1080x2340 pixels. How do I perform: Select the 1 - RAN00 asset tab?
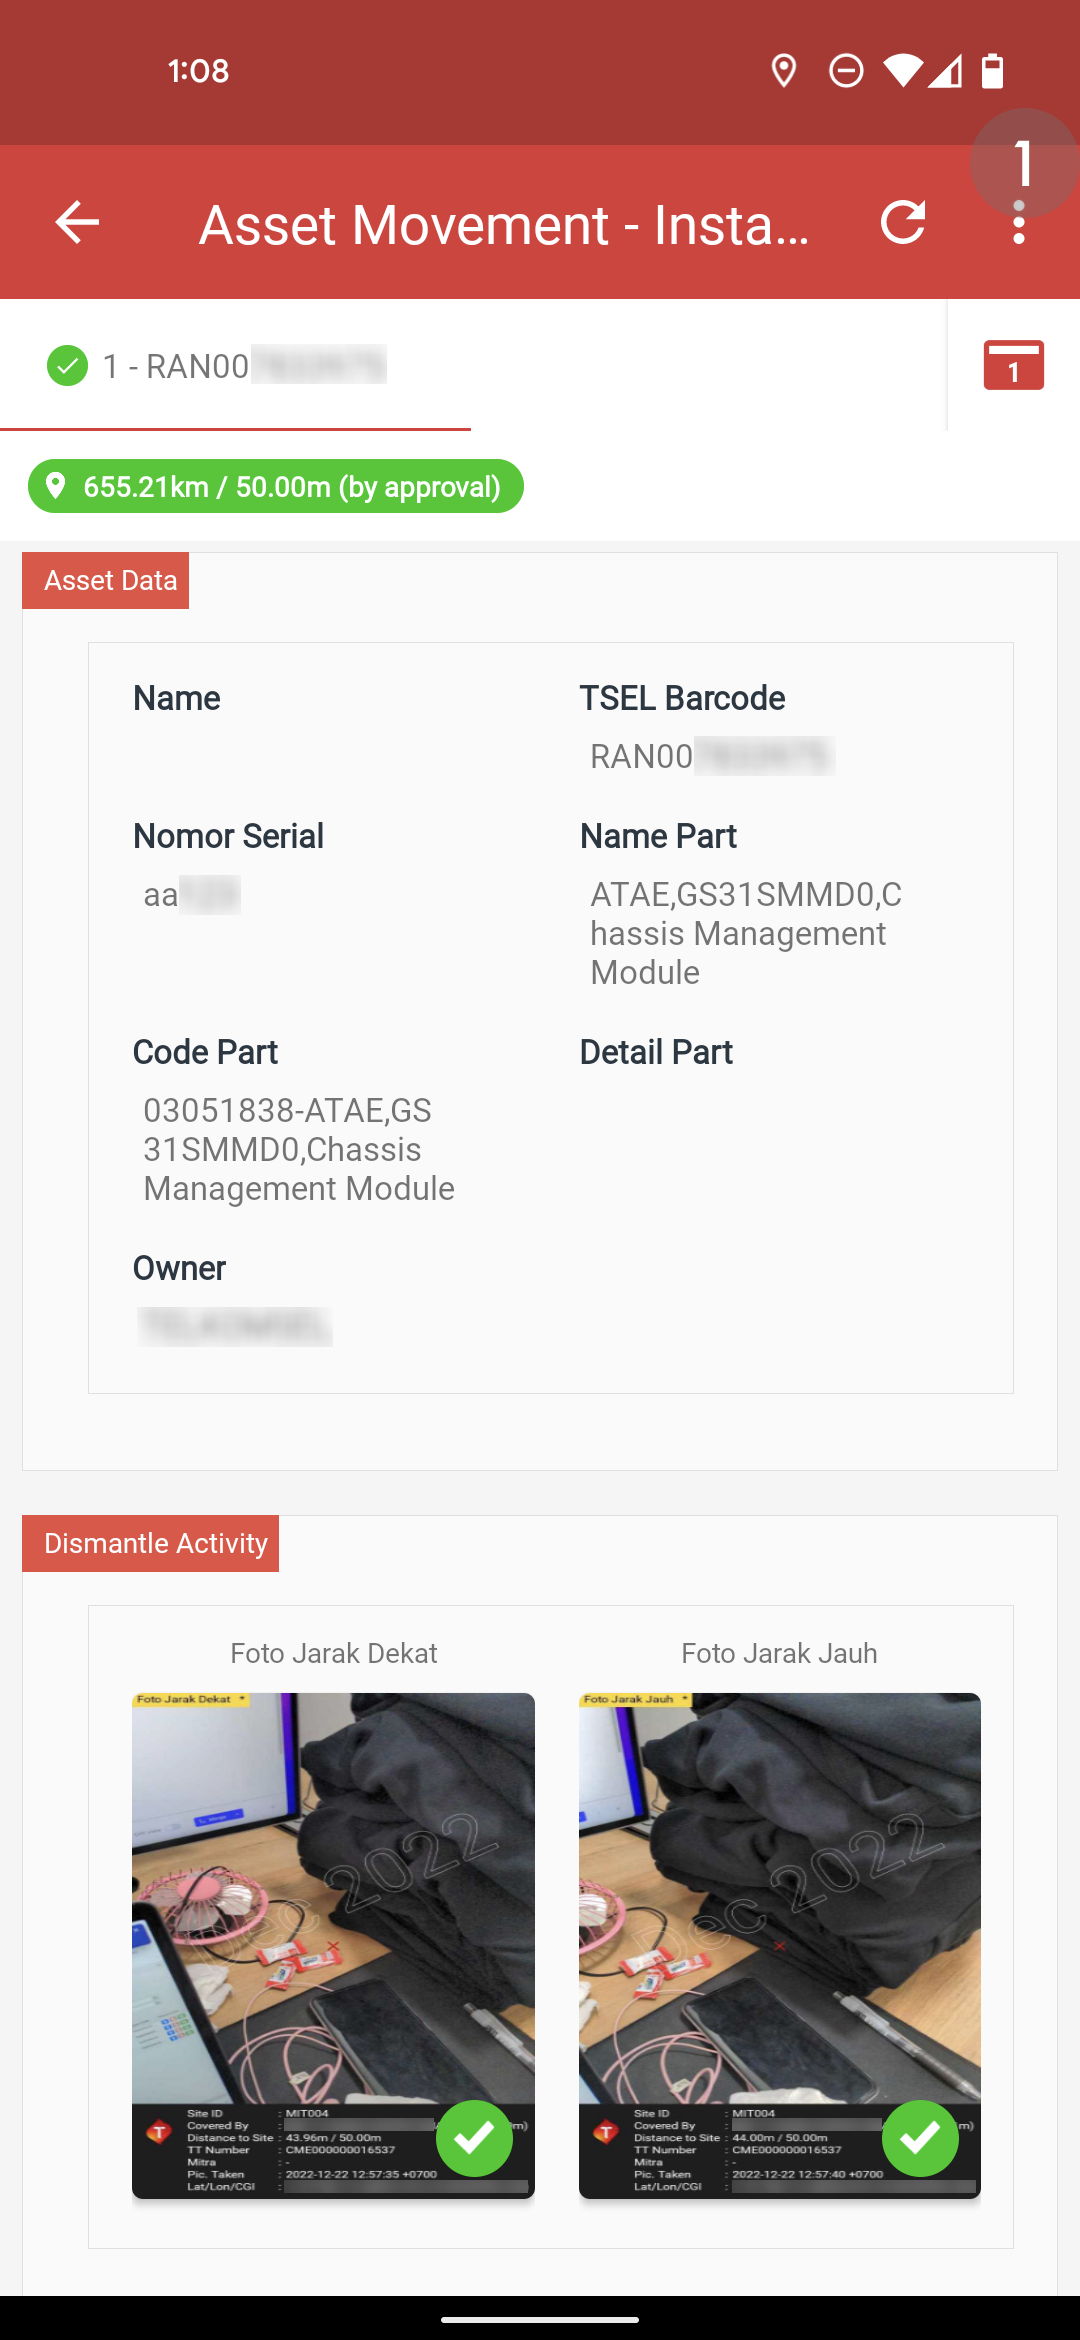coord(236,366)
